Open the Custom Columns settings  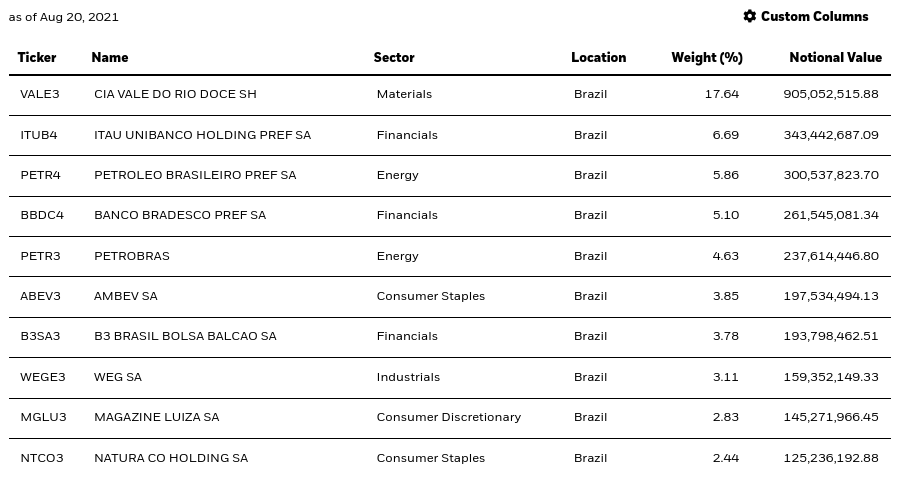coord(805,16)
